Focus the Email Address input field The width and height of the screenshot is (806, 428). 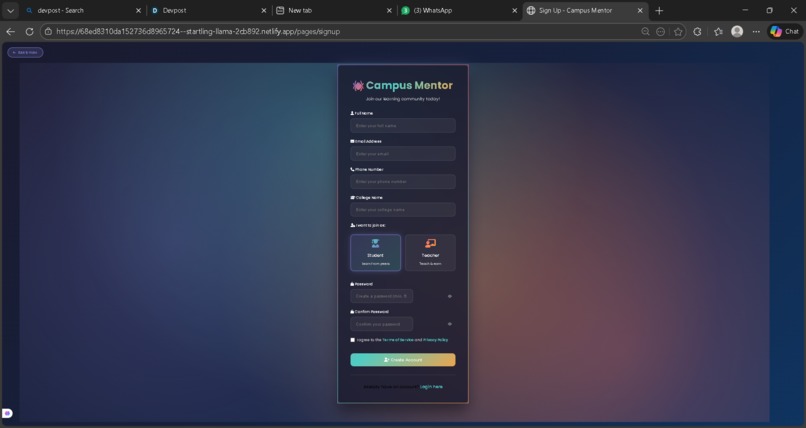(402, 154)
